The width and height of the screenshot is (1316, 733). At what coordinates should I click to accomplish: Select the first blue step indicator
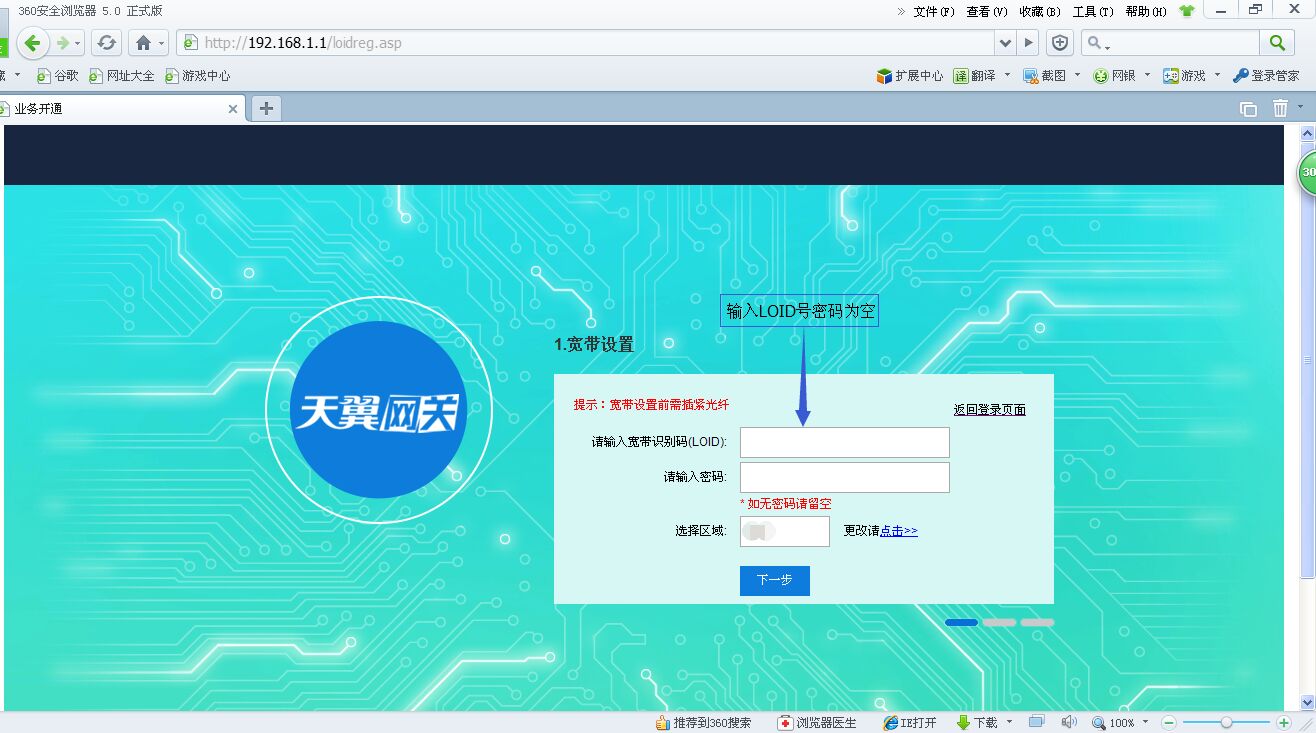click(x=961, y=623)
